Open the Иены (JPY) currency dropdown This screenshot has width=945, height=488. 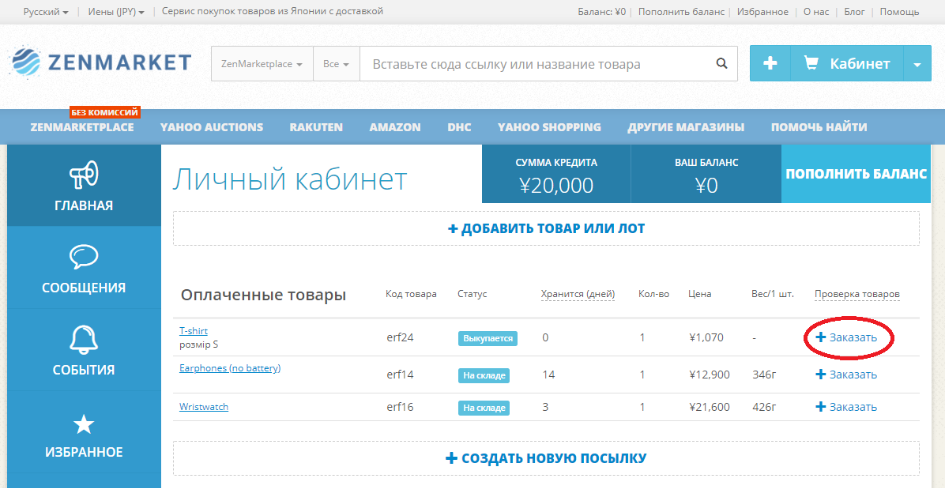116,11
